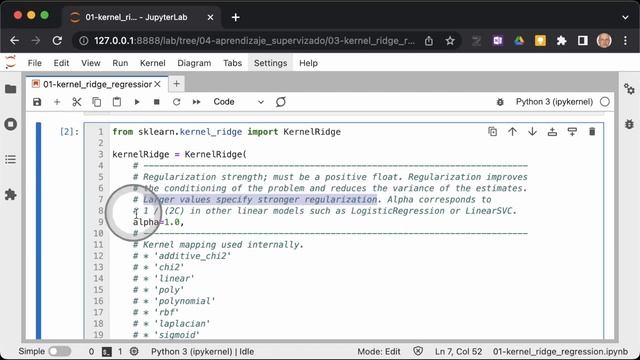The width and height of the screenshot is (640, 360).
Task: Open the file browser folder sidebar icon
Action: coord(11,89)
